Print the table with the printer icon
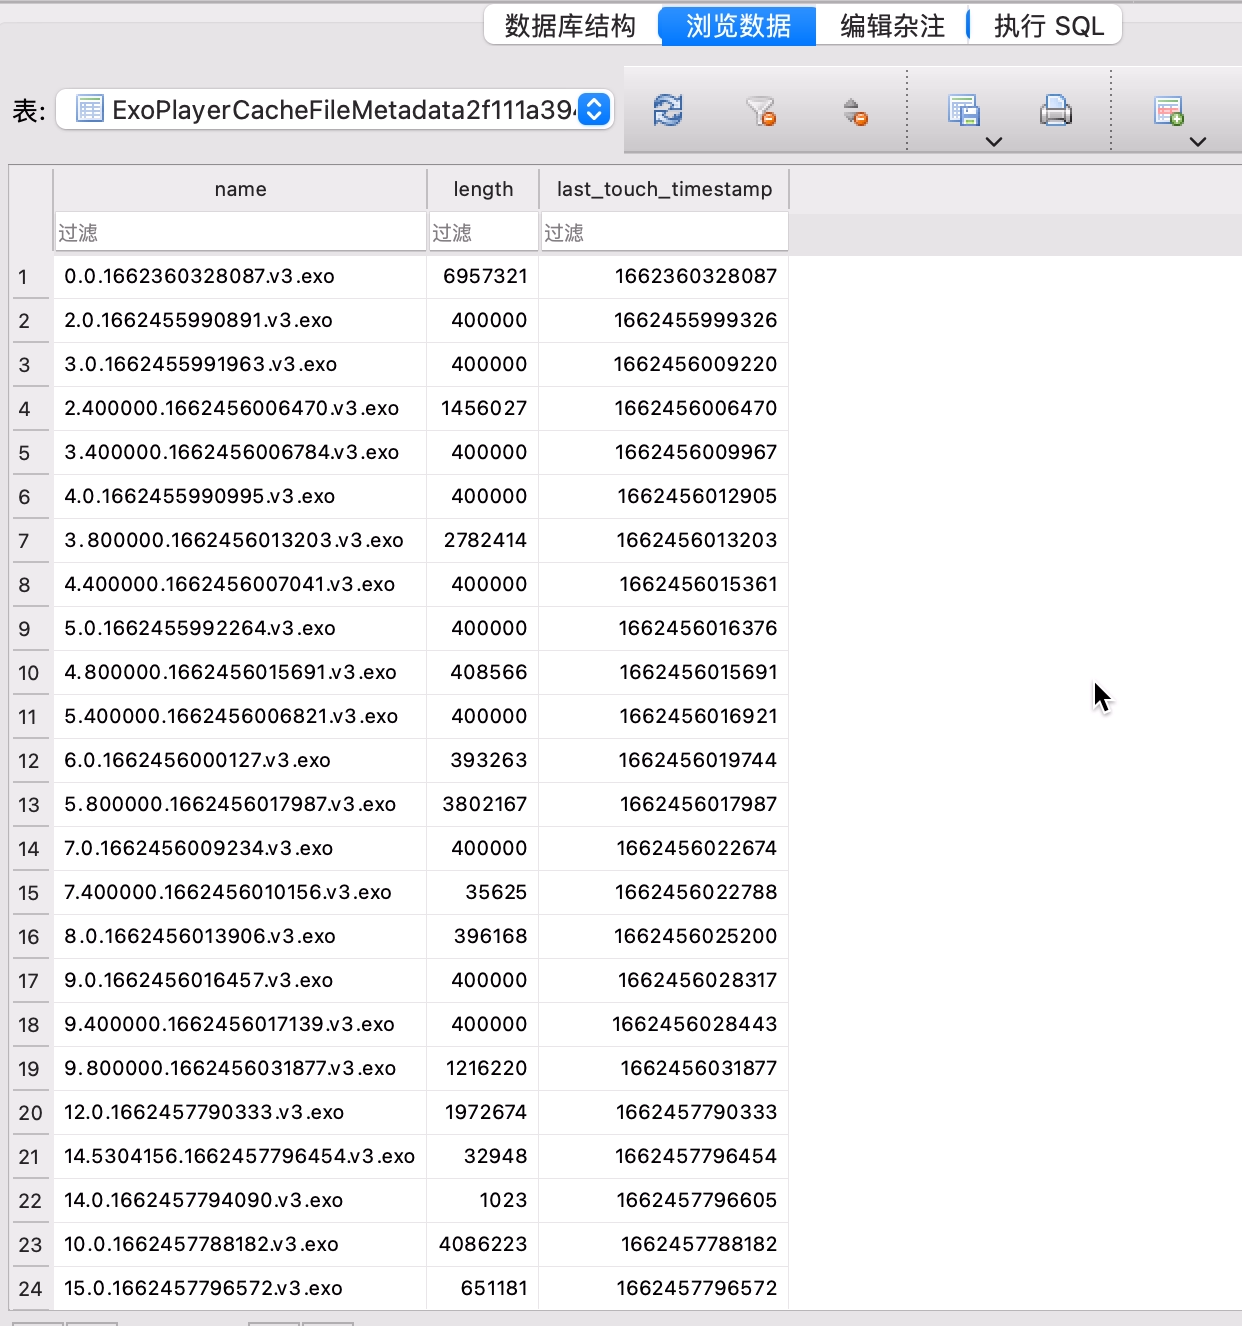Image resolution: width=1242 pixels, height=1326 pixels. 1055,110
